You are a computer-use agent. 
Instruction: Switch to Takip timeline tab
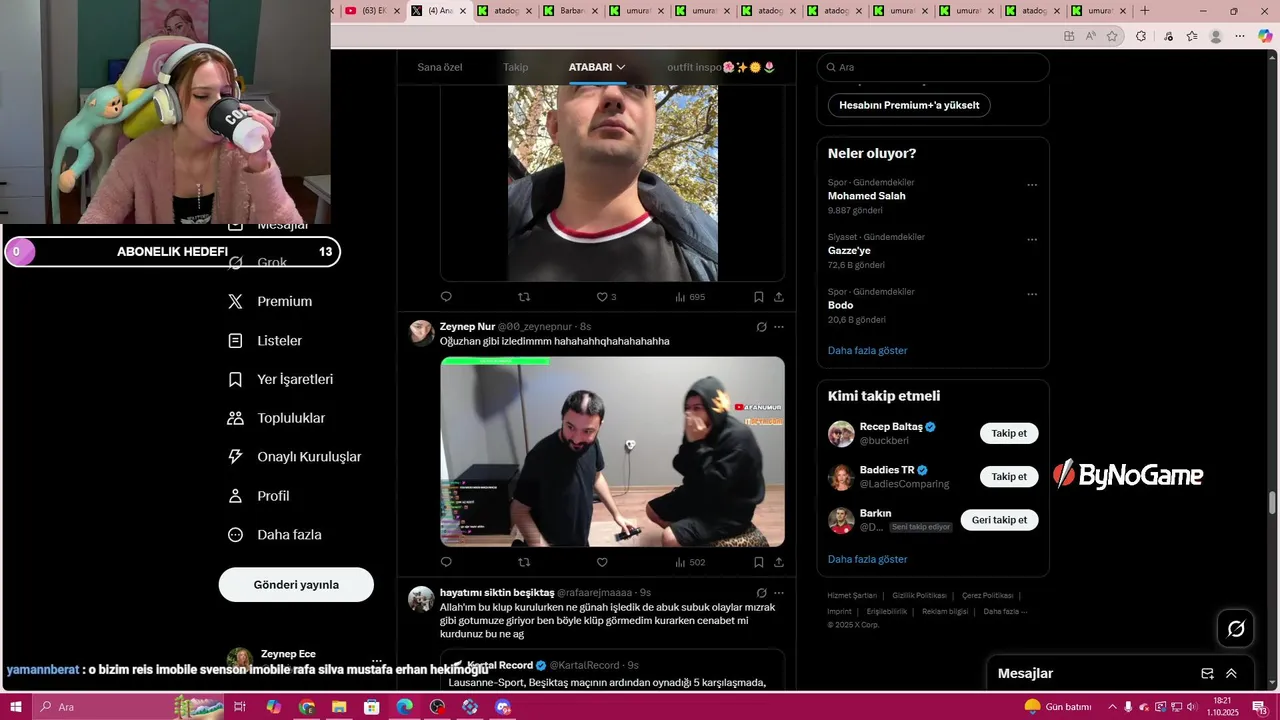pos(515,67)
